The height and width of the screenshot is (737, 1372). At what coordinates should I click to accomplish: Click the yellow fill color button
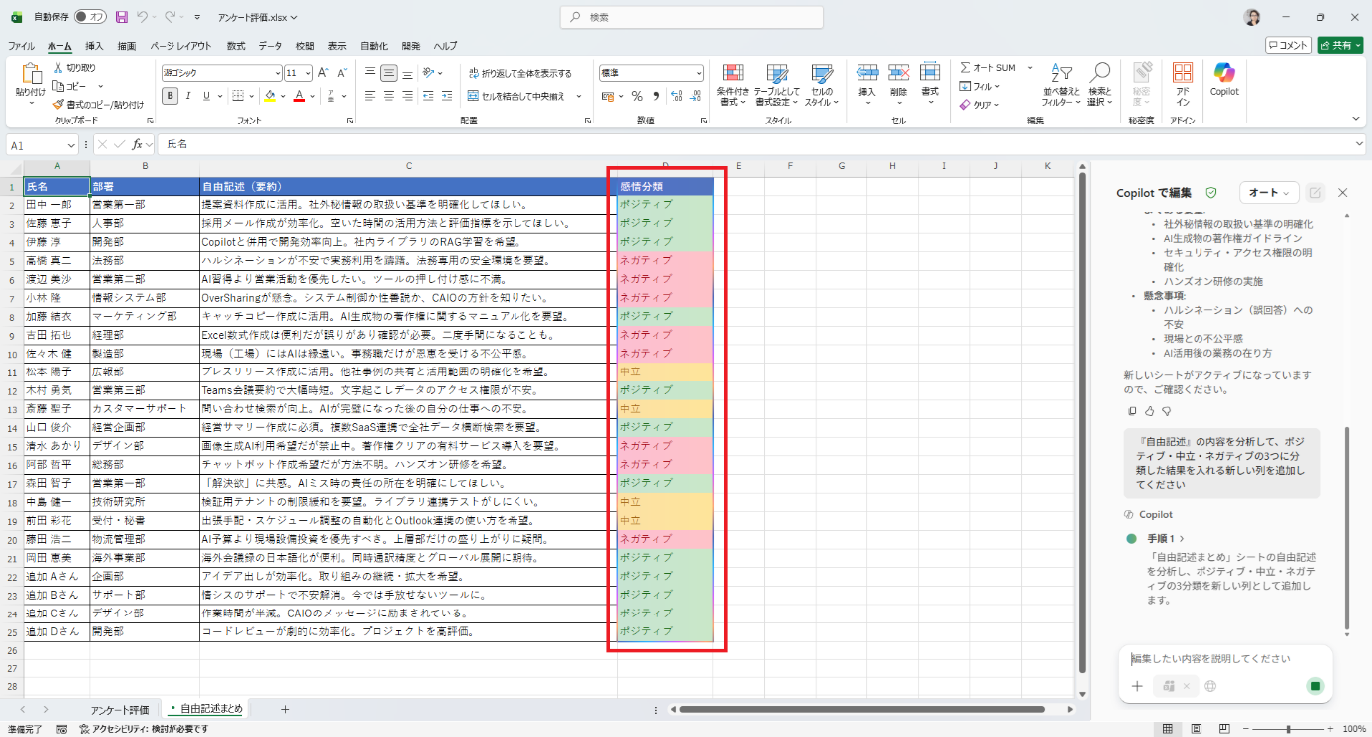(269, 96)
